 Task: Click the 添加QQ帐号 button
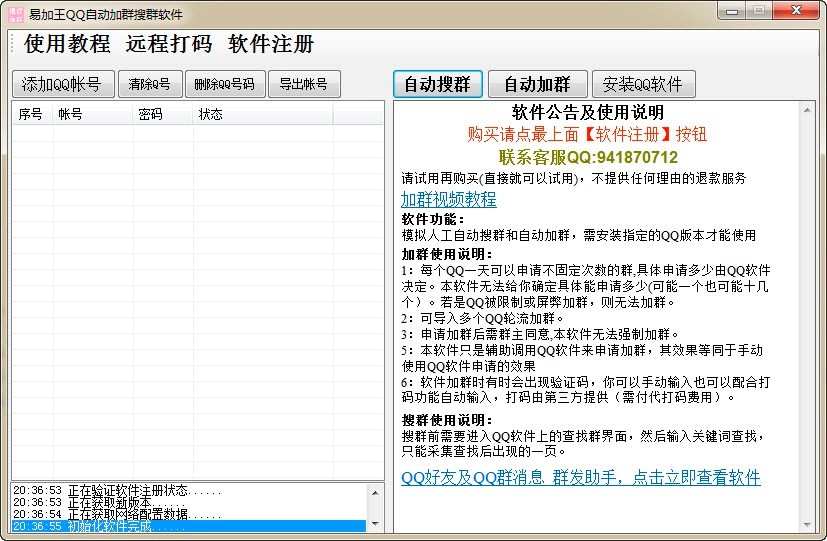pyautogui.click(x=63, y=84)
